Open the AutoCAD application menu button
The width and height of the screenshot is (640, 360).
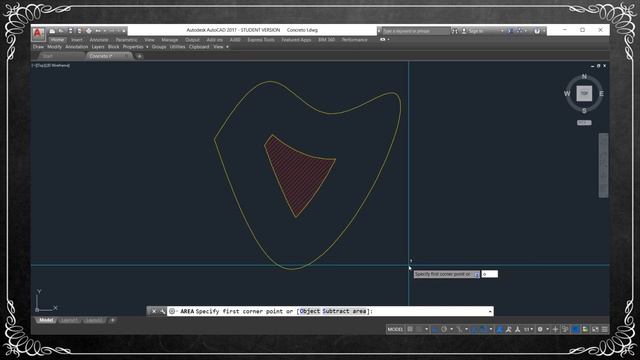[x=38, y=33]
